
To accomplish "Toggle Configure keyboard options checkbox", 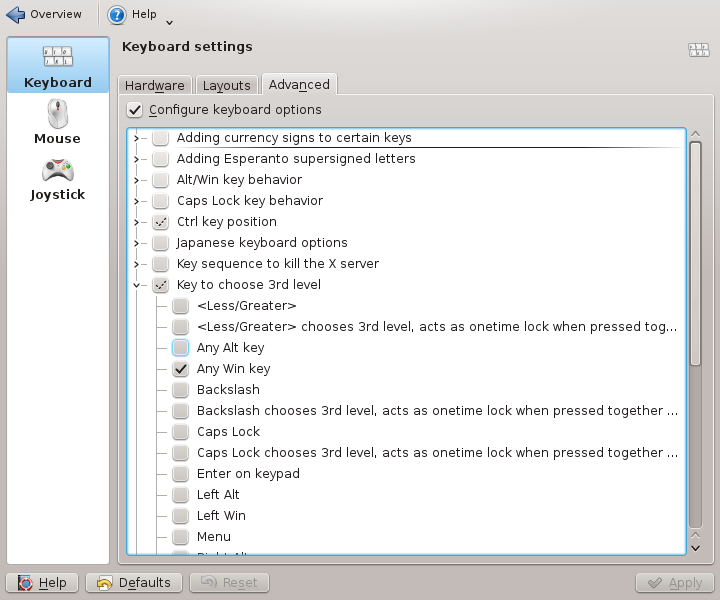I will coord(135,110).
